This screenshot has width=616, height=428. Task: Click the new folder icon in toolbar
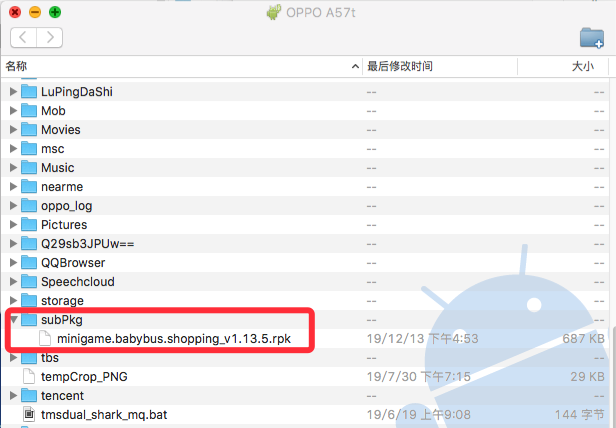click(592, 38)
